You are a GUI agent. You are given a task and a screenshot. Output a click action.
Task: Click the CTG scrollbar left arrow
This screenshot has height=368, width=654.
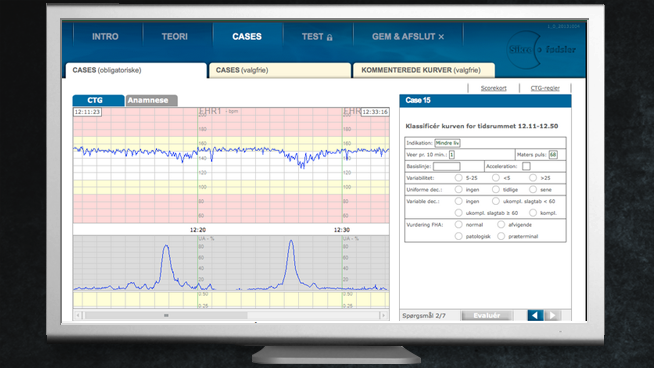(x=78, y=315)
